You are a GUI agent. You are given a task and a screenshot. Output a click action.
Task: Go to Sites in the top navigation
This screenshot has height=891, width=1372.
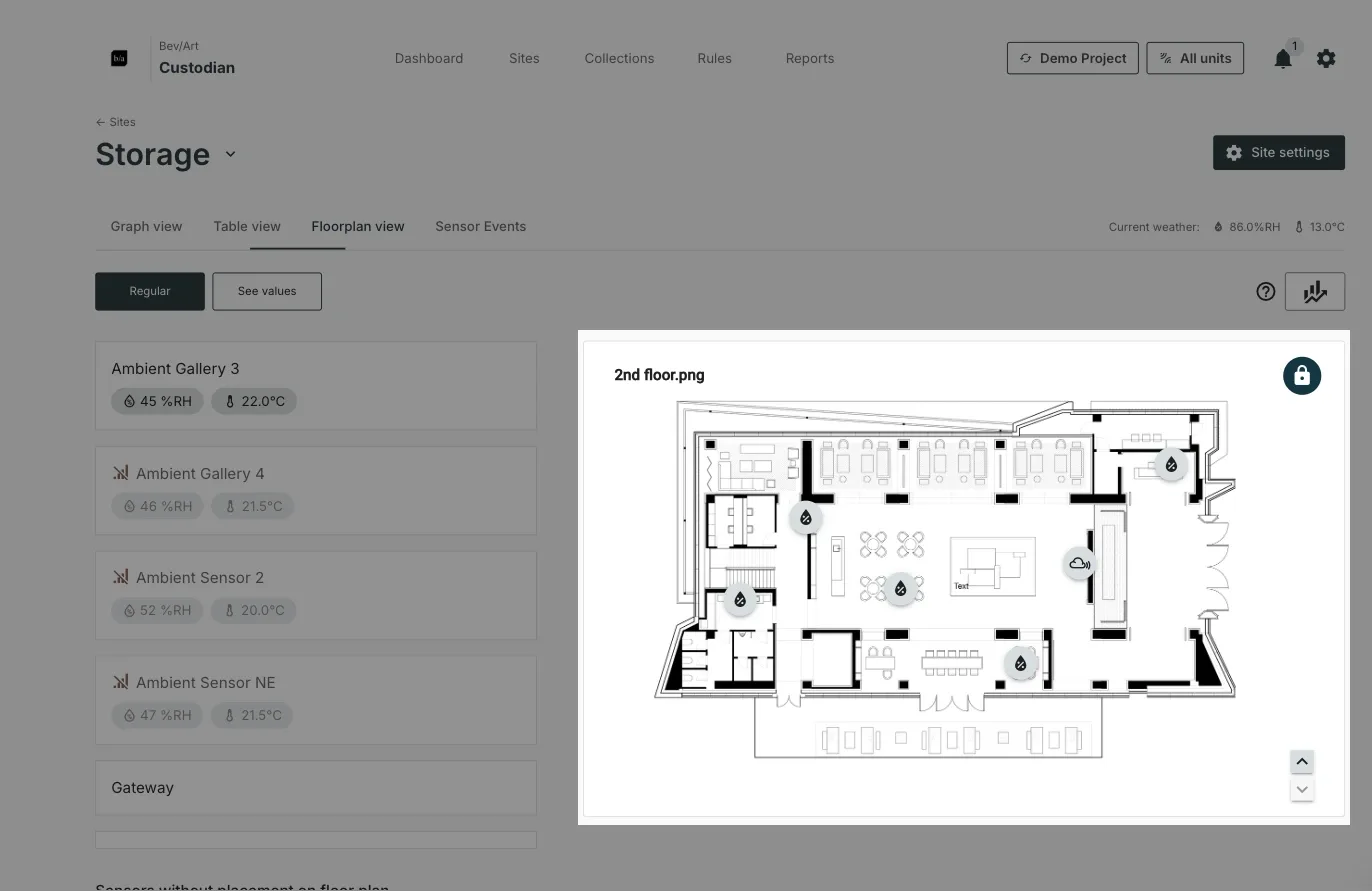pyautogui.click(x=524, y=58)
